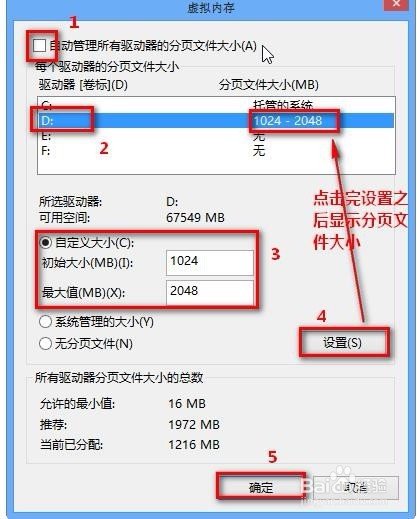Choose the 系统管理的大小 radio option
This screenshot has width=417, height=519.
click(x=45, y=322)
